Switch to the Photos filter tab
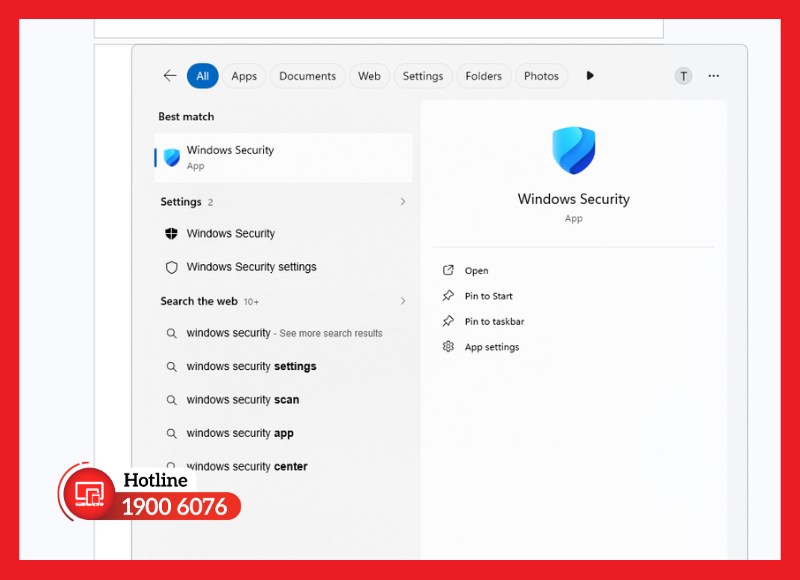 (x=541, y=76)
